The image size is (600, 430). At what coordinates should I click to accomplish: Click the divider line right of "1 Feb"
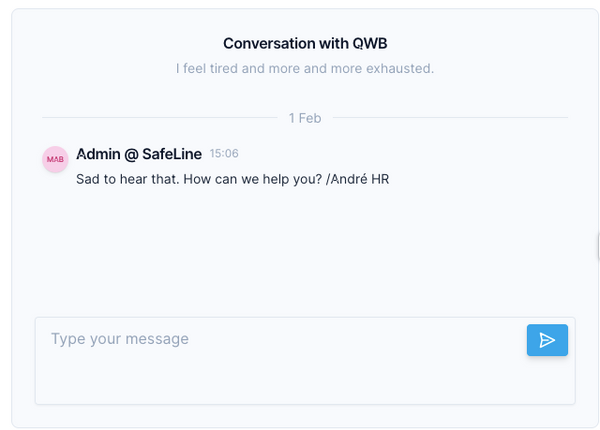[450, 117]
